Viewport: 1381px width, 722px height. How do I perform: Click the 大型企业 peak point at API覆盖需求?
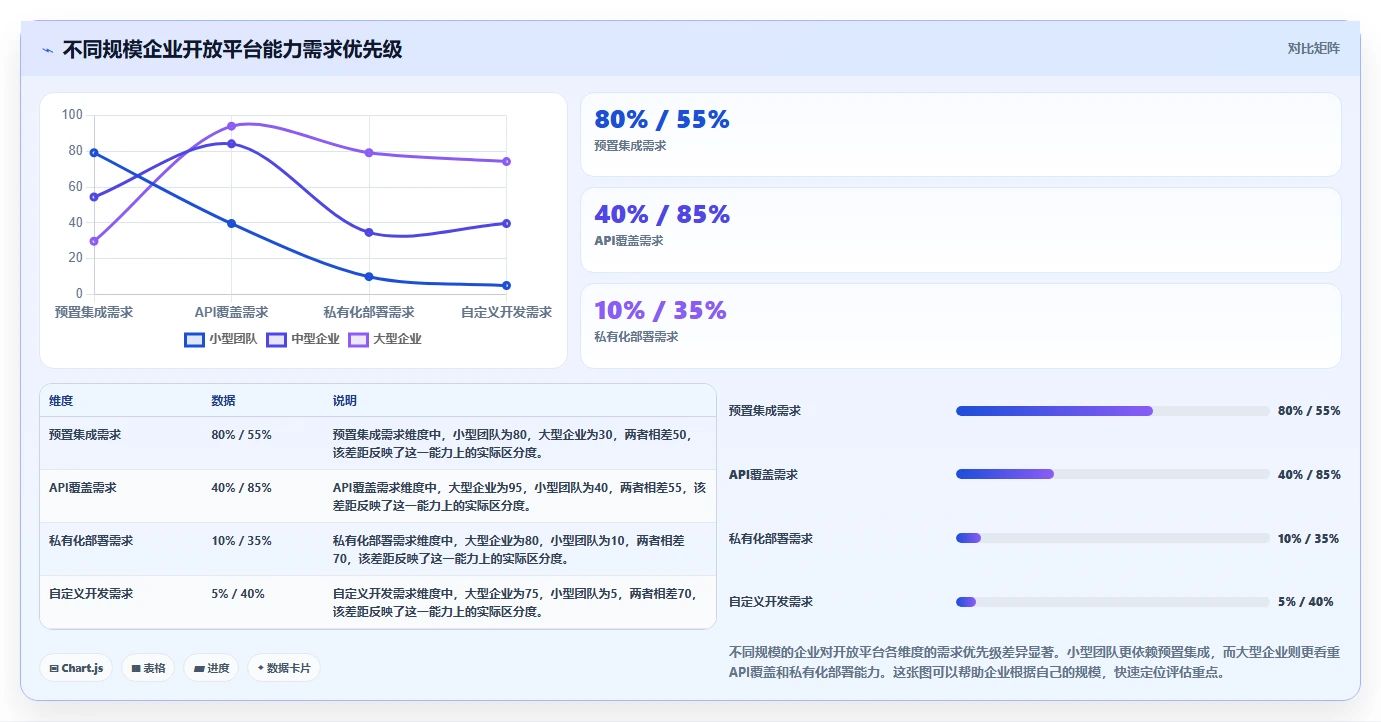point(231,126)
